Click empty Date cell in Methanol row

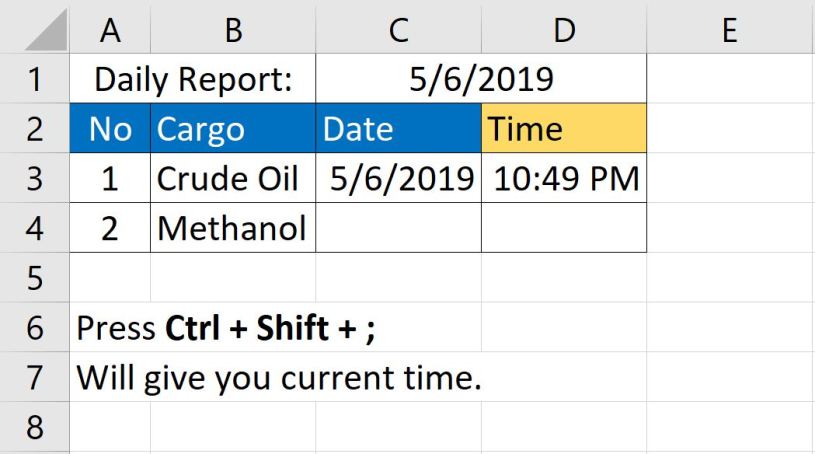coord(398,229)
